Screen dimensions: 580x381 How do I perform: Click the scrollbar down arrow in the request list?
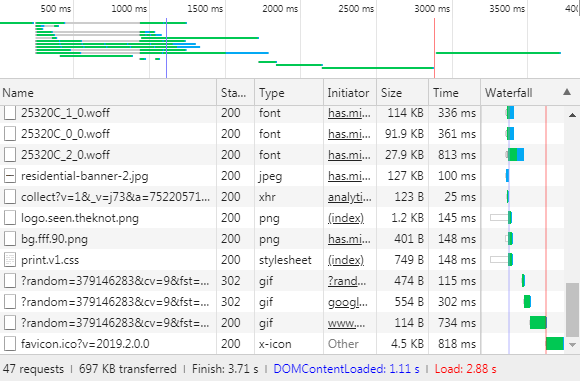(572, 345)
